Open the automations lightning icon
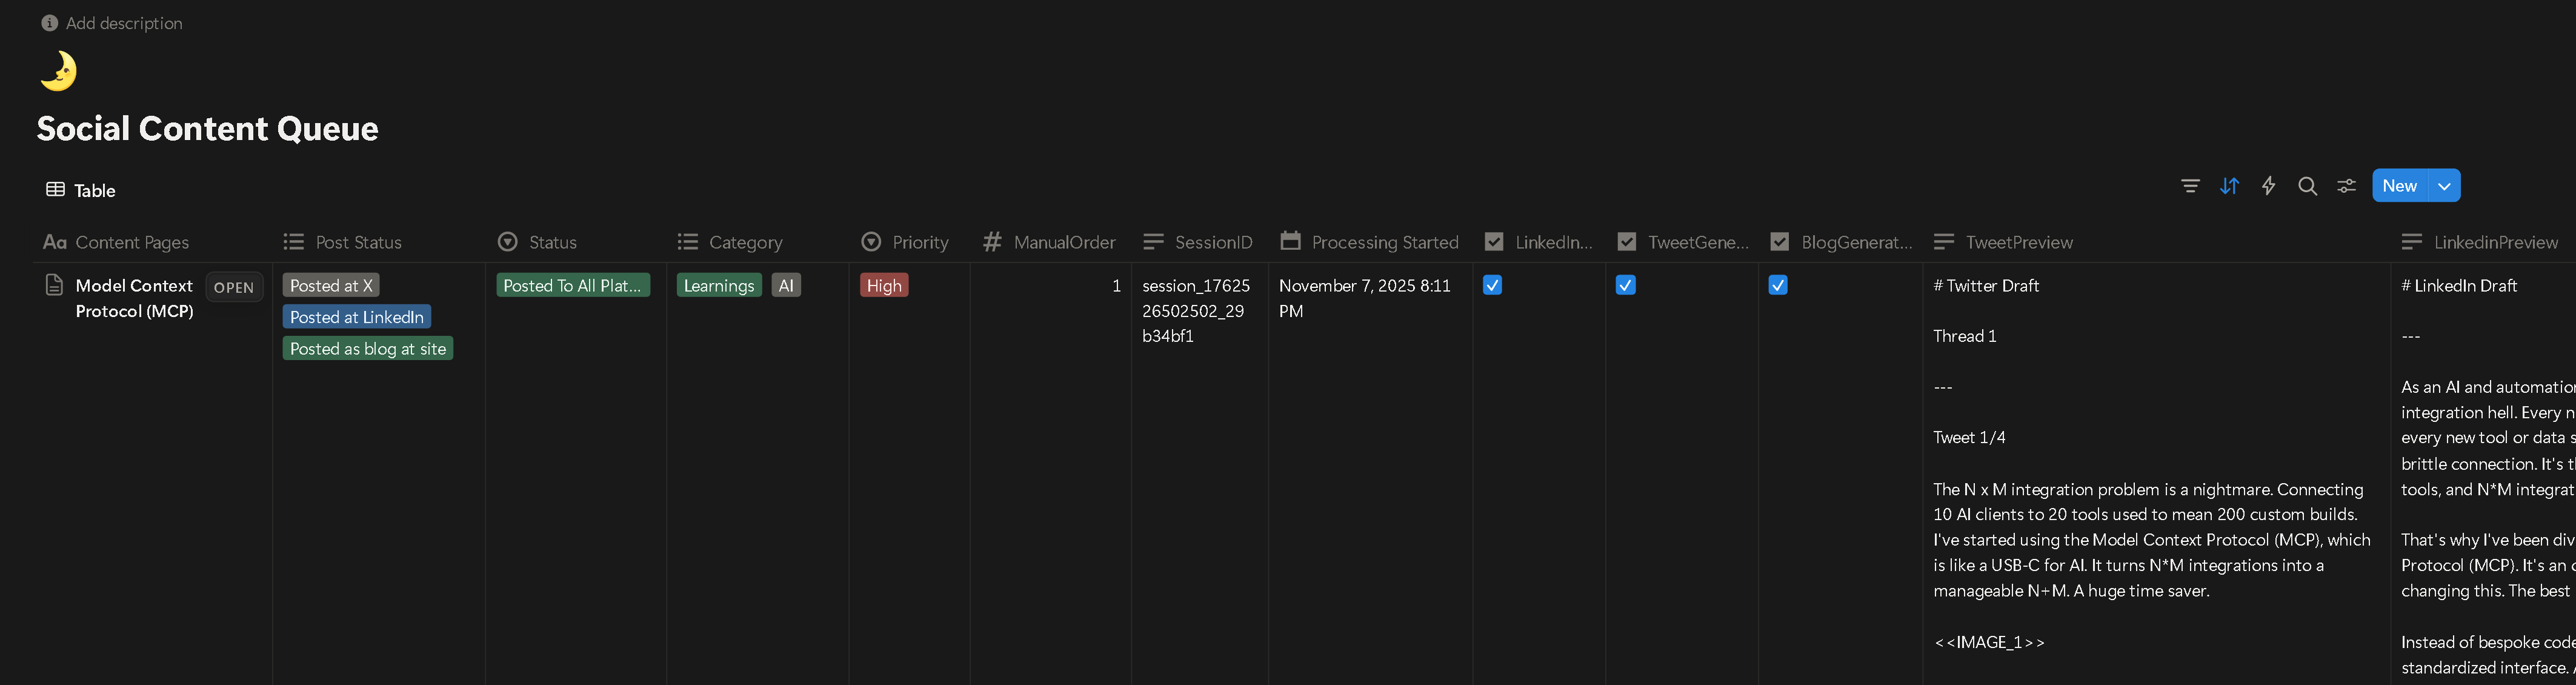The height and width of the screenshot is (685, 2576). click(x=2268, y=185)
